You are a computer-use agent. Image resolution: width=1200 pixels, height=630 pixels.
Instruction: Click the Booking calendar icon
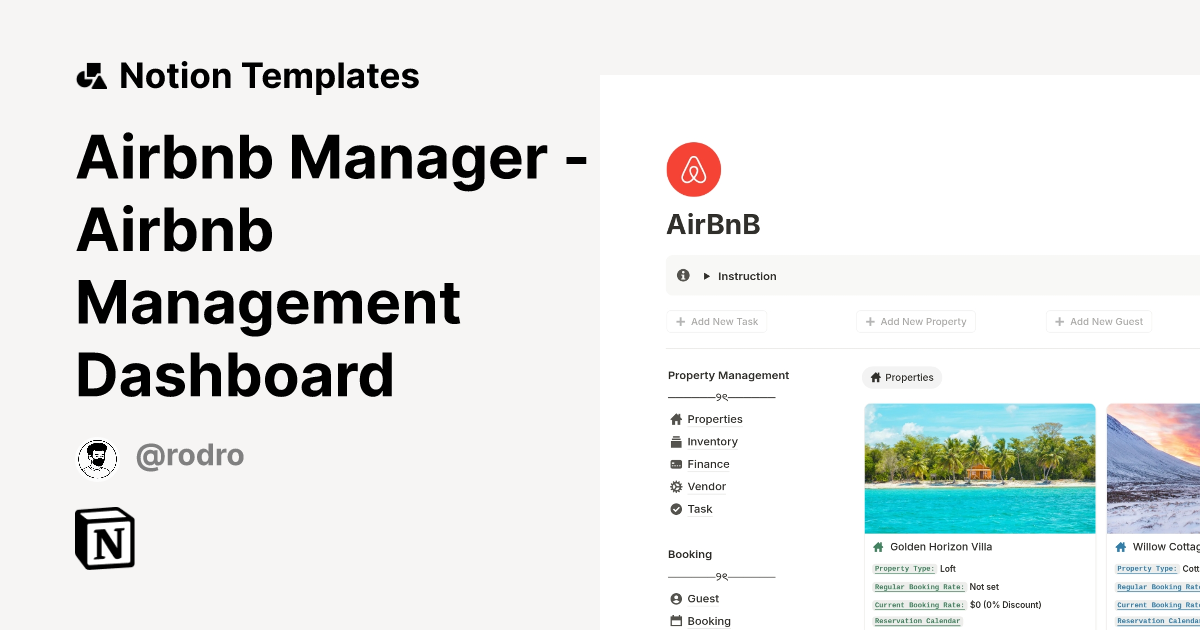[x=677, y=620]
